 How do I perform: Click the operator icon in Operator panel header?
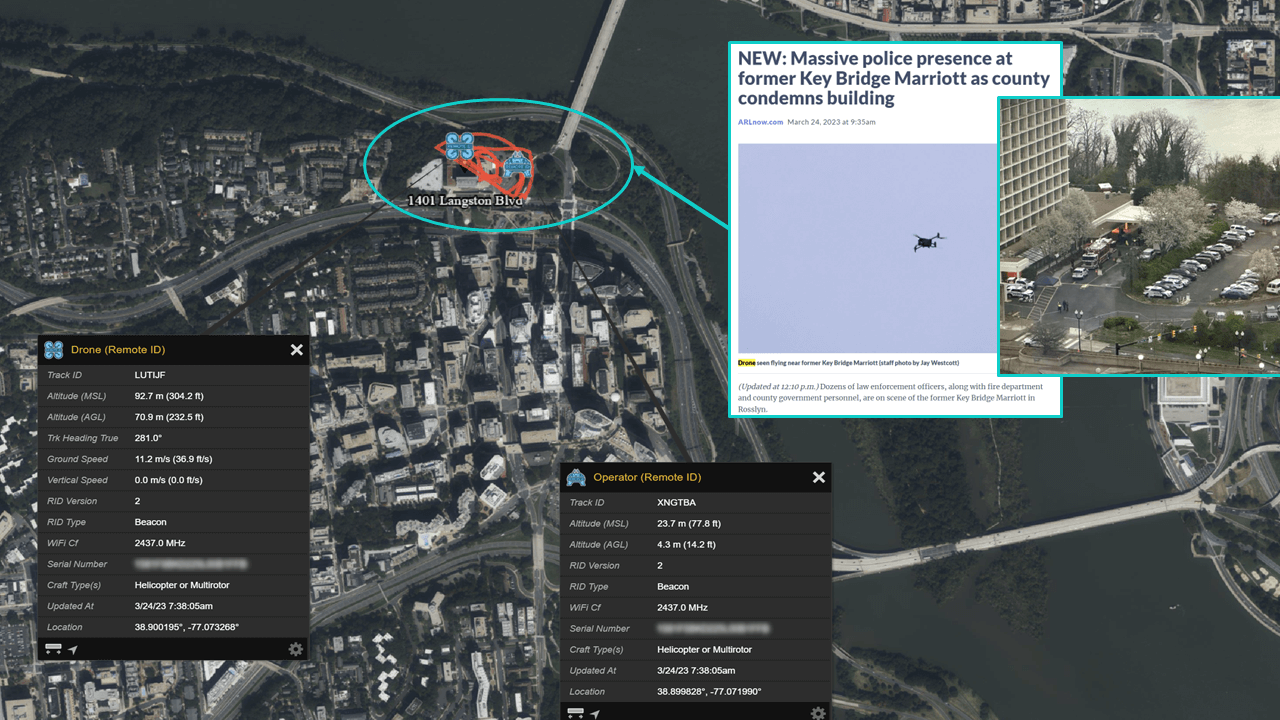point(576,478)
